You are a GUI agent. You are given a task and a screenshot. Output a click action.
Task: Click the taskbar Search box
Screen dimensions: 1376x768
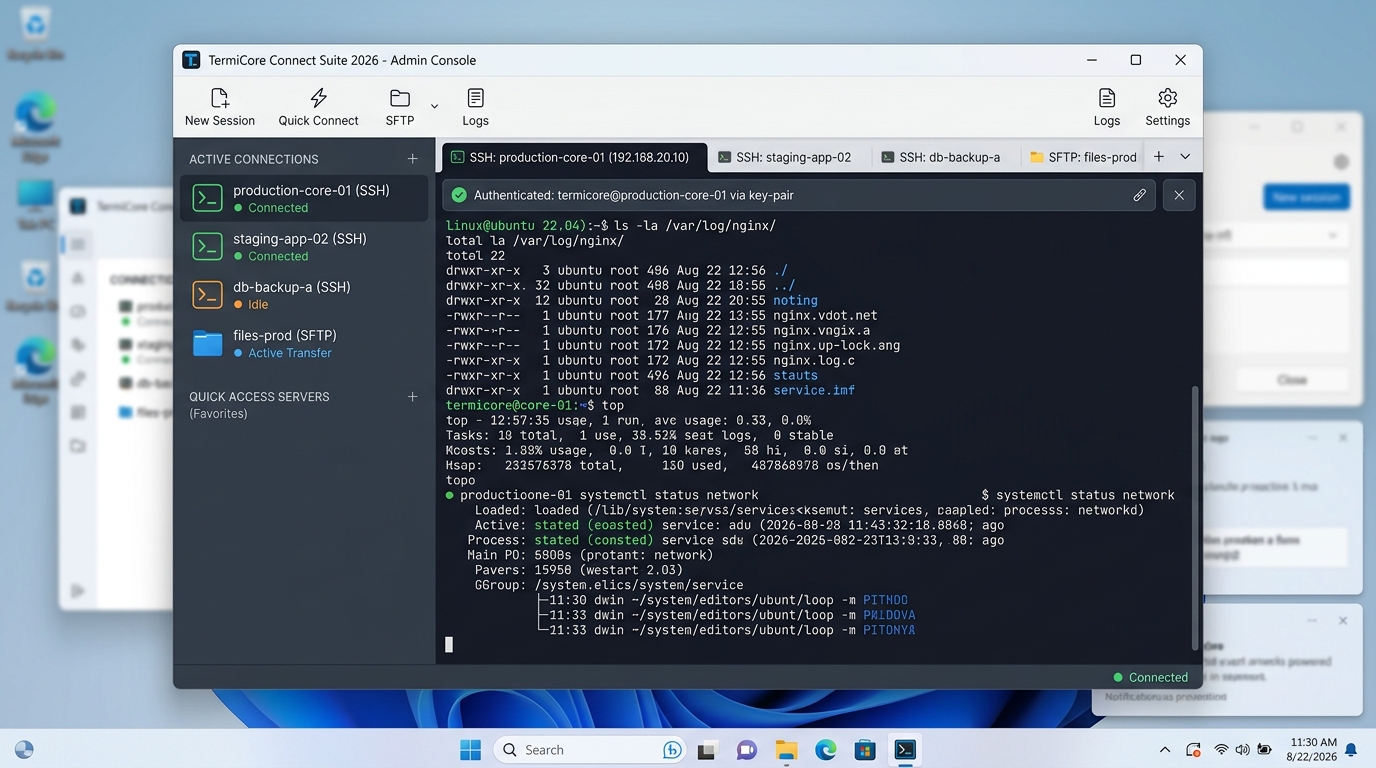point(591,750)
